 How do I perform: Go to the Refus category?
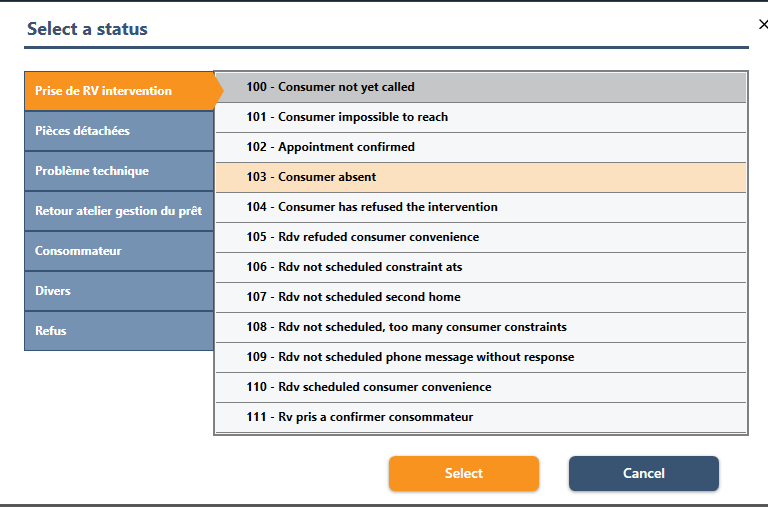pyautogui.click(x=118, y=331)
